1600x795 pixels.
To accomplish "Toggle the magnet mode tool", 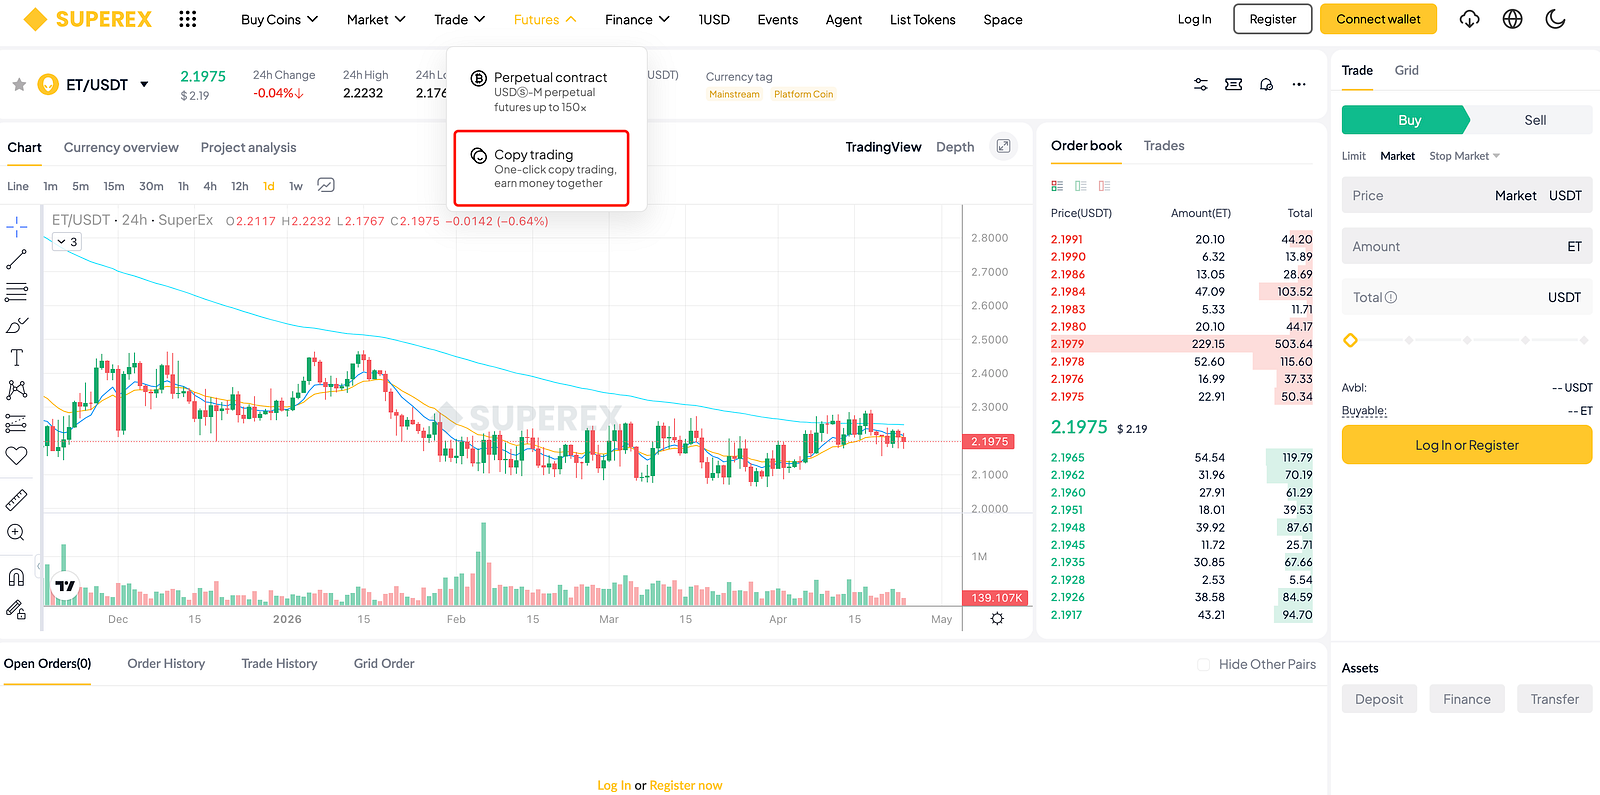I will point(17,577).
